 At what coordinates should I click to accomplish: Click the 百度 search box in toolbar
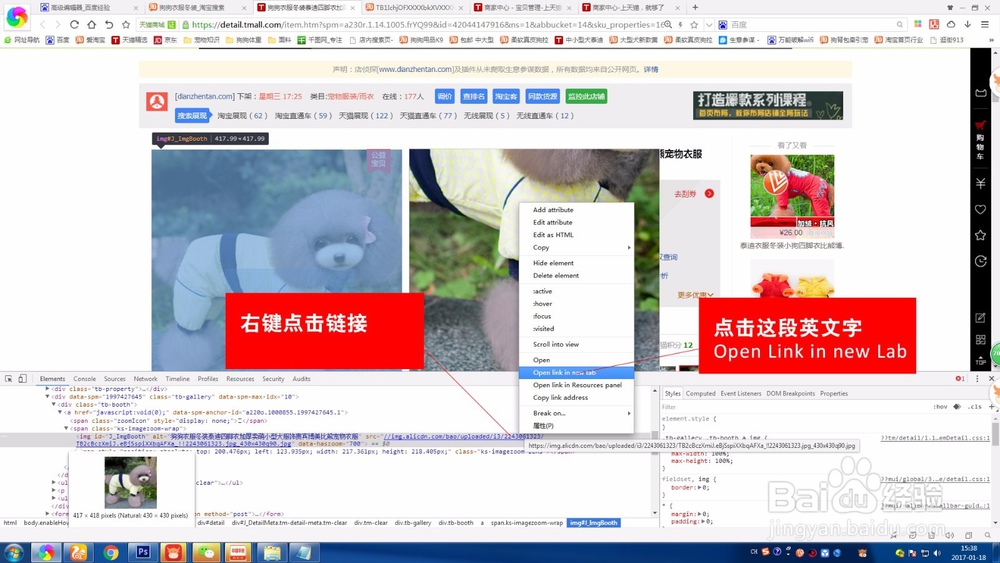pyautogui.click(x=813, y=25)
